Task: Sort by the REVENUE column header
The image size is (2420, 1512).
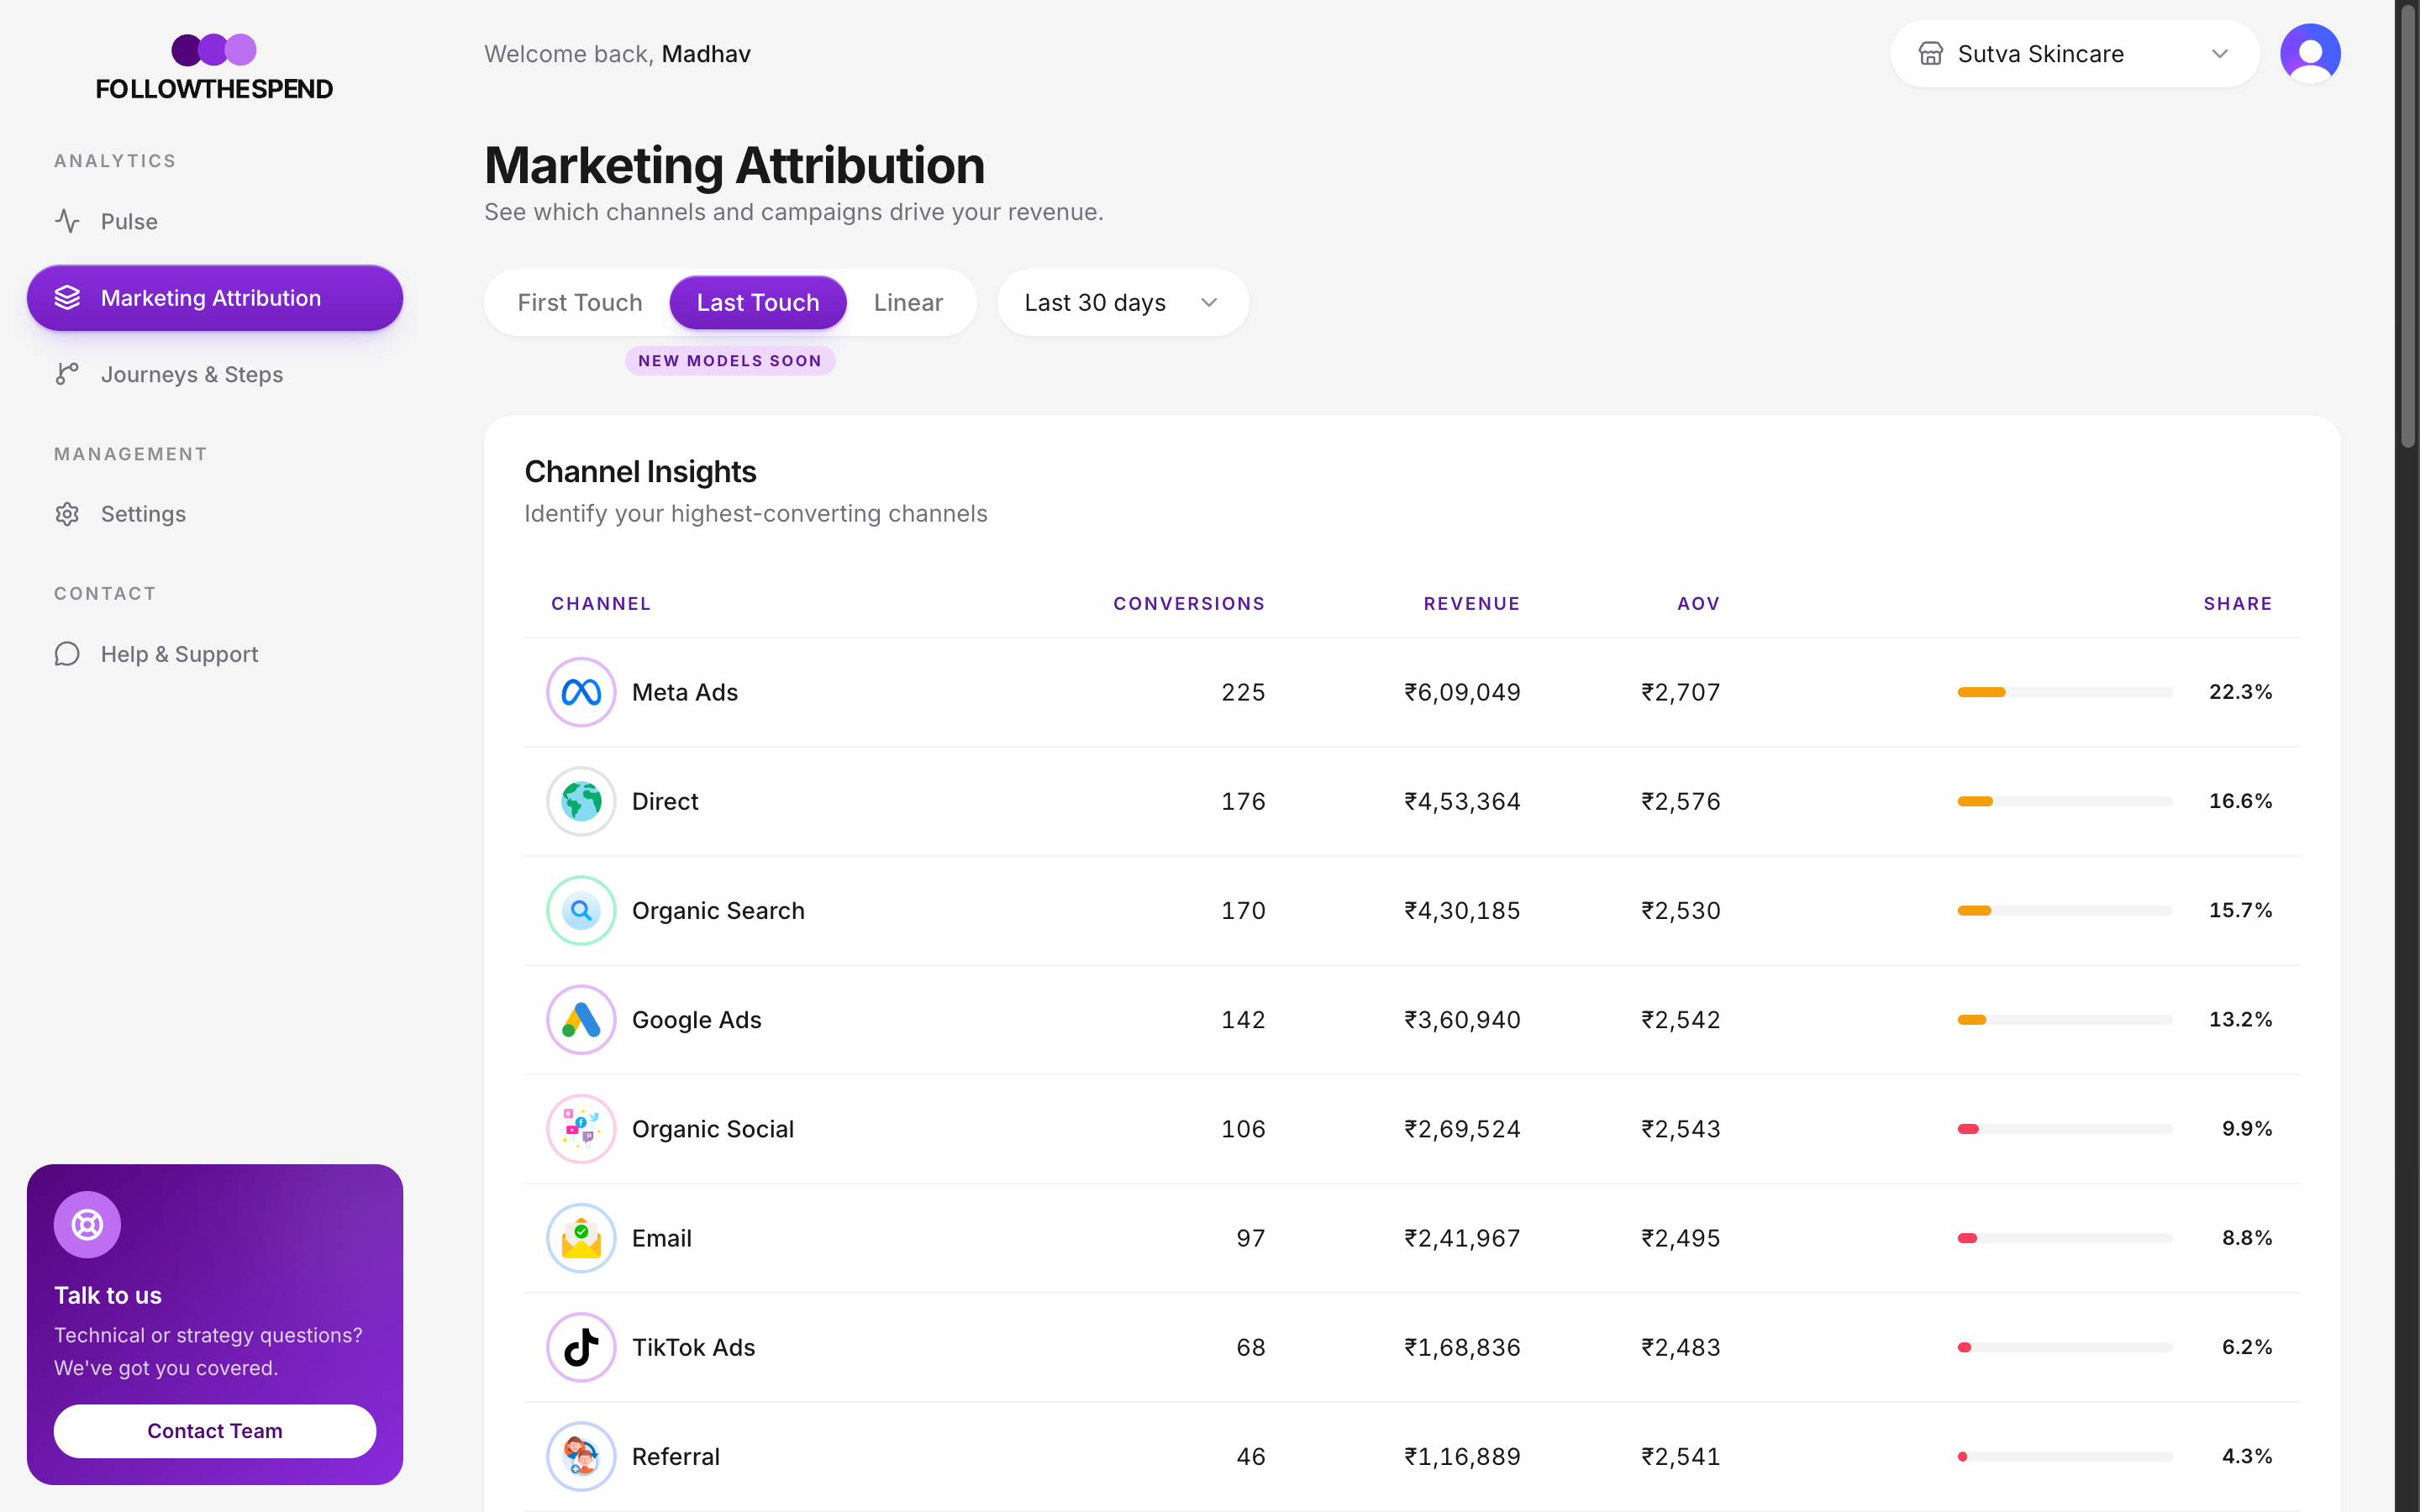Action: 1472,604
